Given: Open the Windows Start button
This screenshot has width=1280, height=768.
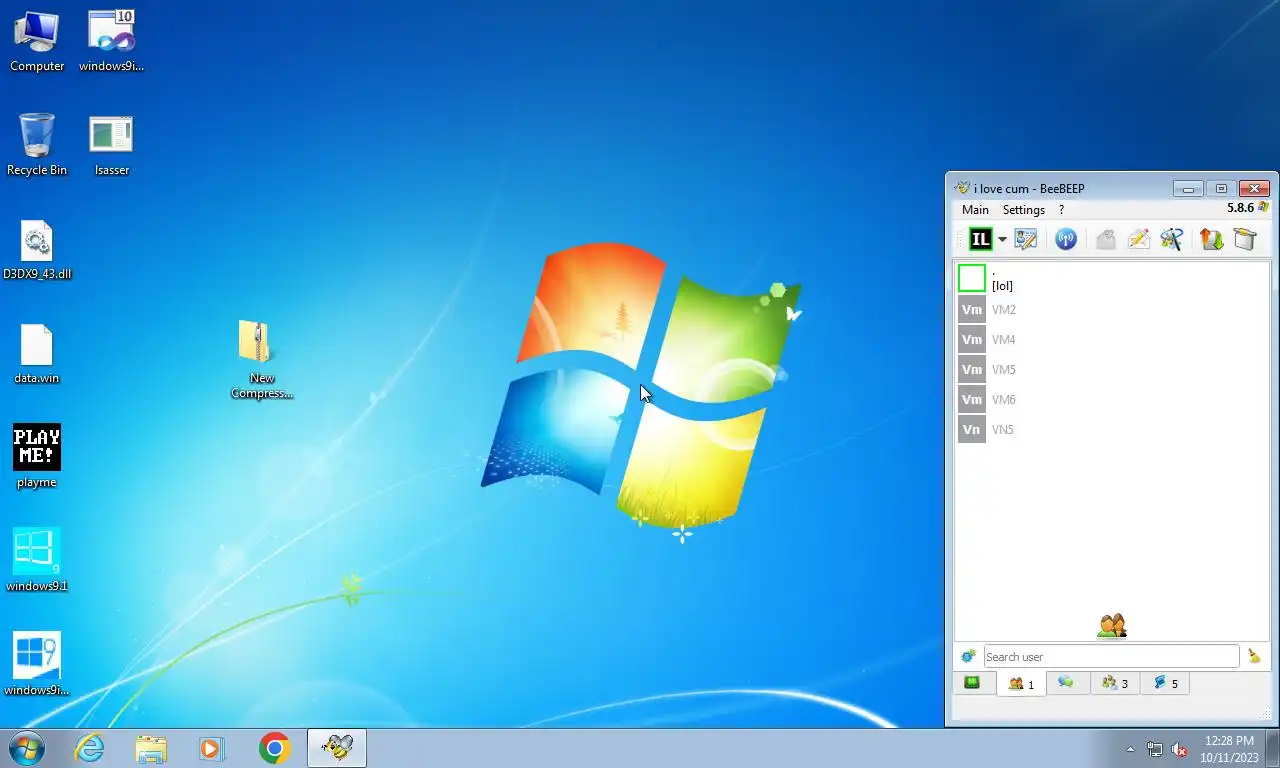Looking at the screenshot, I should 27,748.
